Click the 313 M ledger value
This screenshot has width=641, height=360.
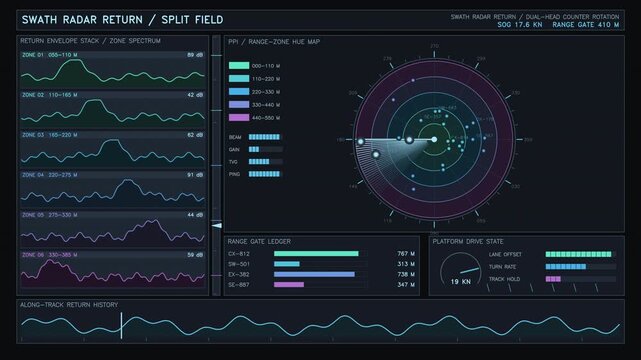406,264
